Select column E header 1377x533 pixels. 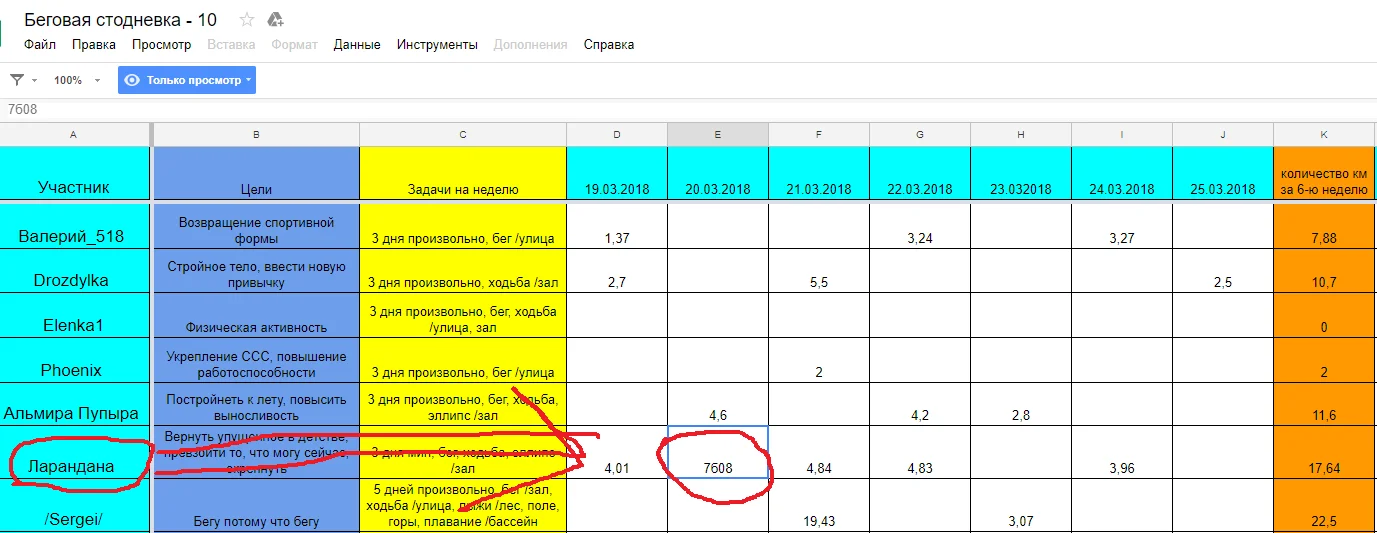(718, 134)
